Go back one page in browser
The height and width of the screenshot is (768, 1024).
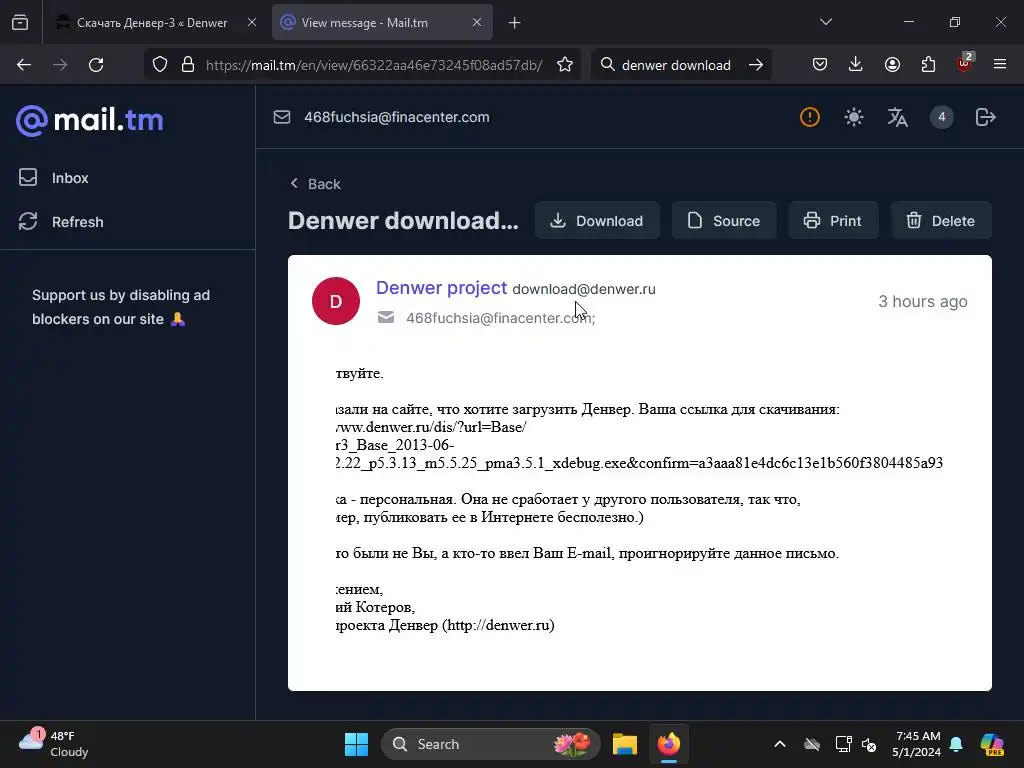[x=24, y=65]
